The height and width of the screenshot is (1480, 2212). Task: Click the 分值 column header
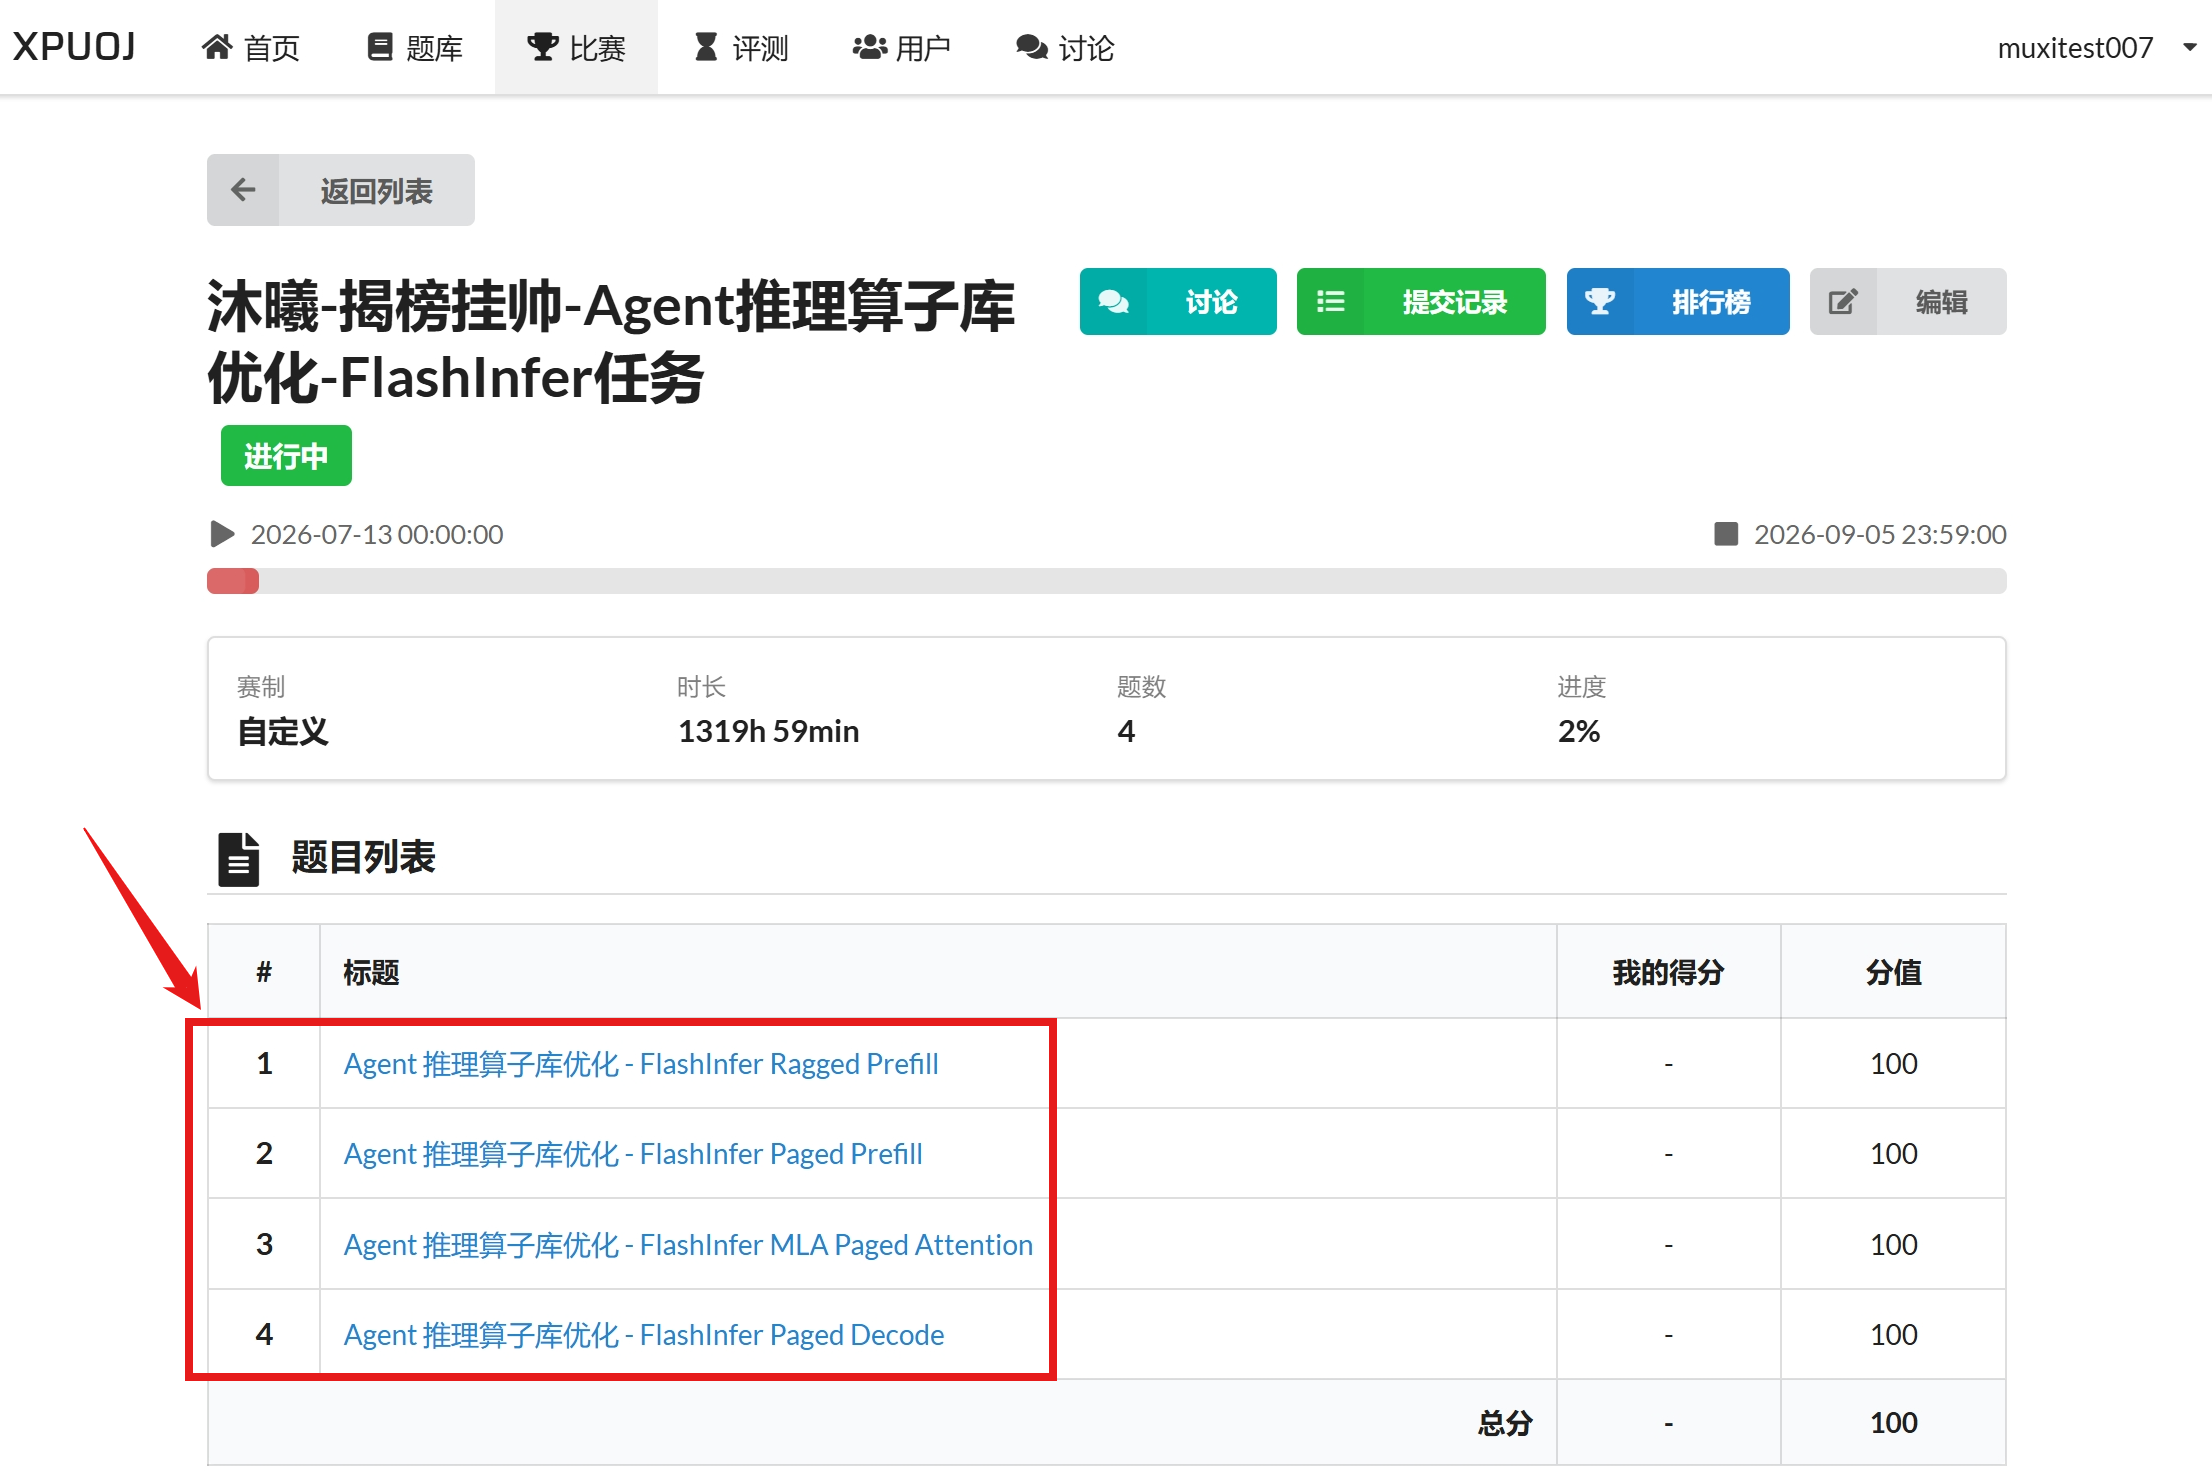[x=1893, y=972]
